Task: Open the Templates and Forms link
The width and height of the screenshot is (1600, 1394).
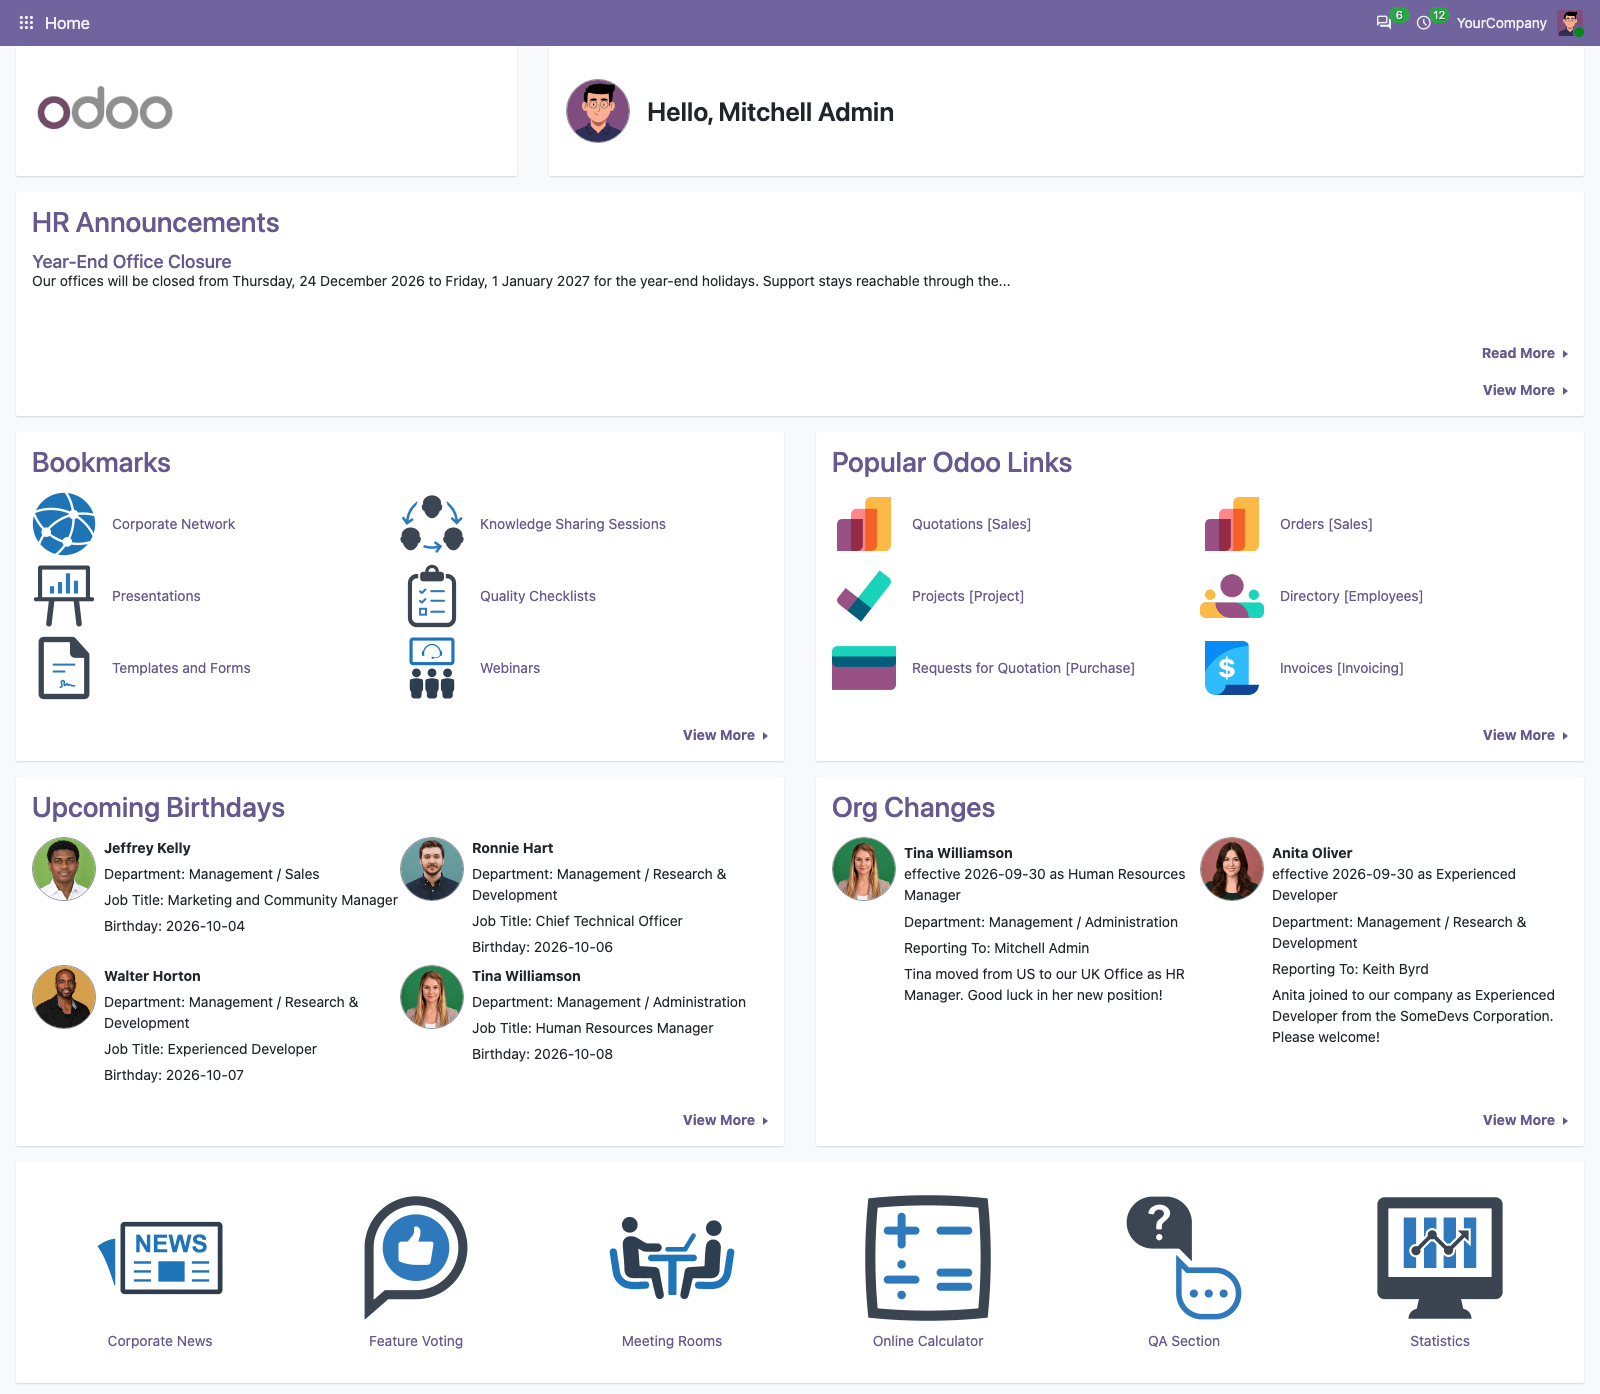Action: pyautogui.click(x=181, y=668)
